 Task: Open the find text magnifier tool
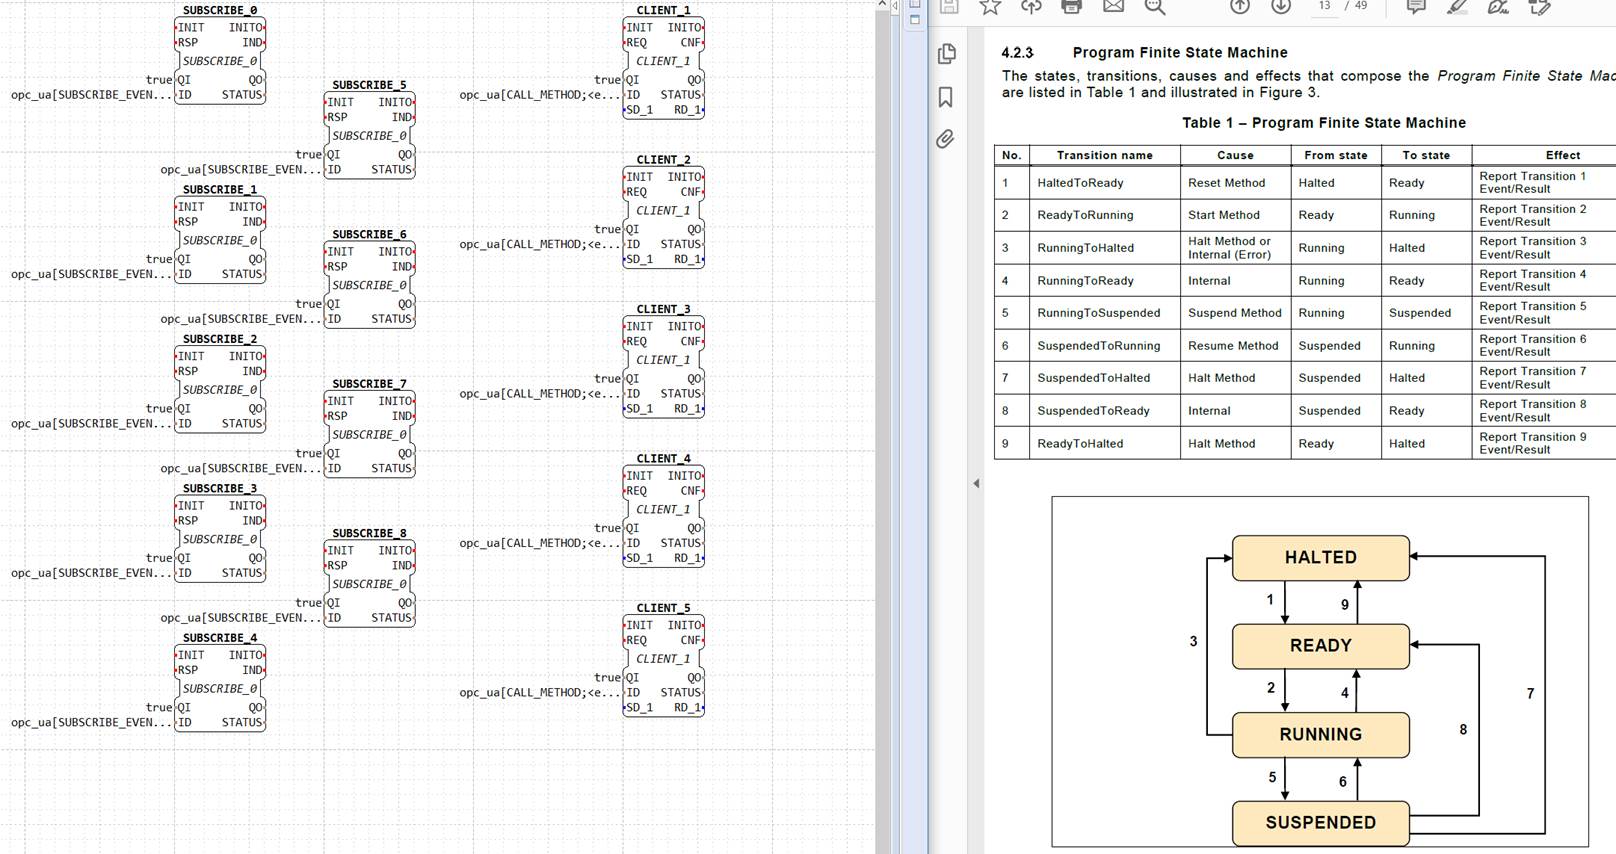[1155, 7]
